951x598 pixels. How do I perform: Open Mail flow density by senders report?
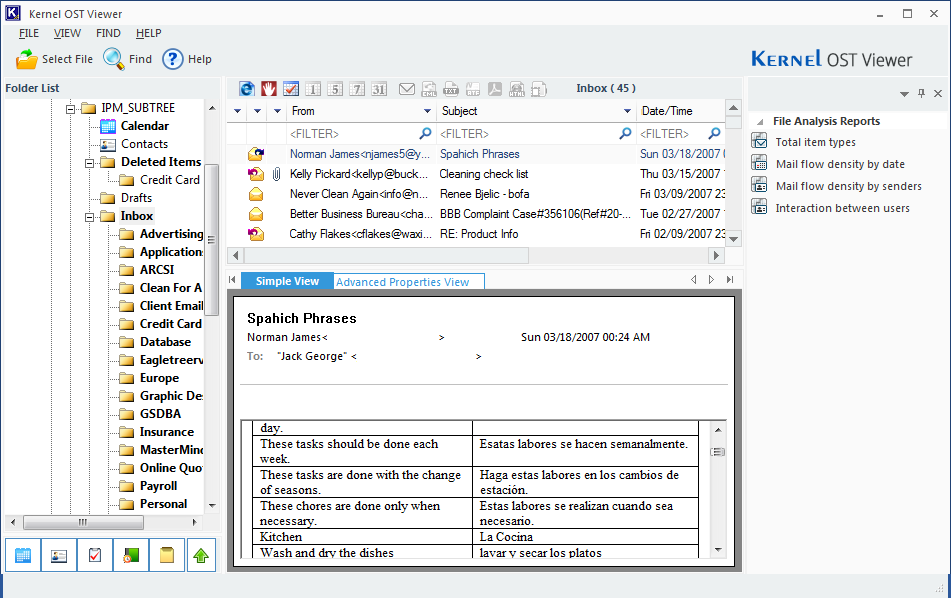[x=849, y=186]
